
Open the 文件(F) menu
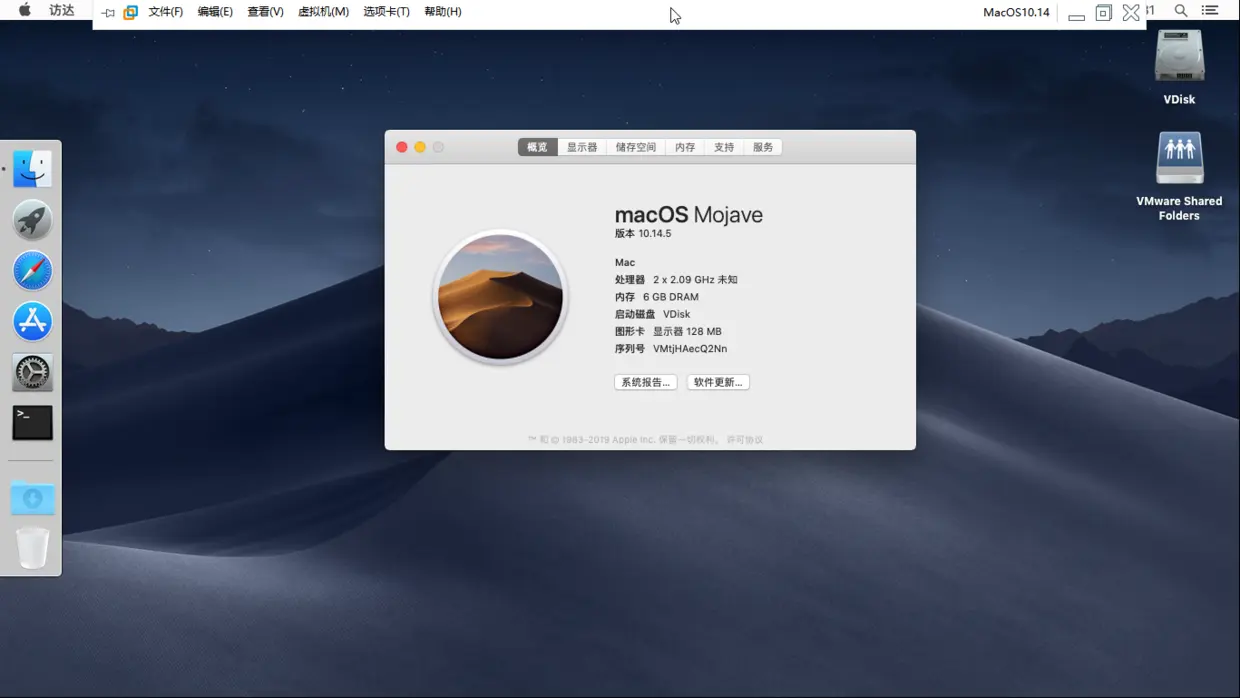pyautogui.click(x=165, y=12)
